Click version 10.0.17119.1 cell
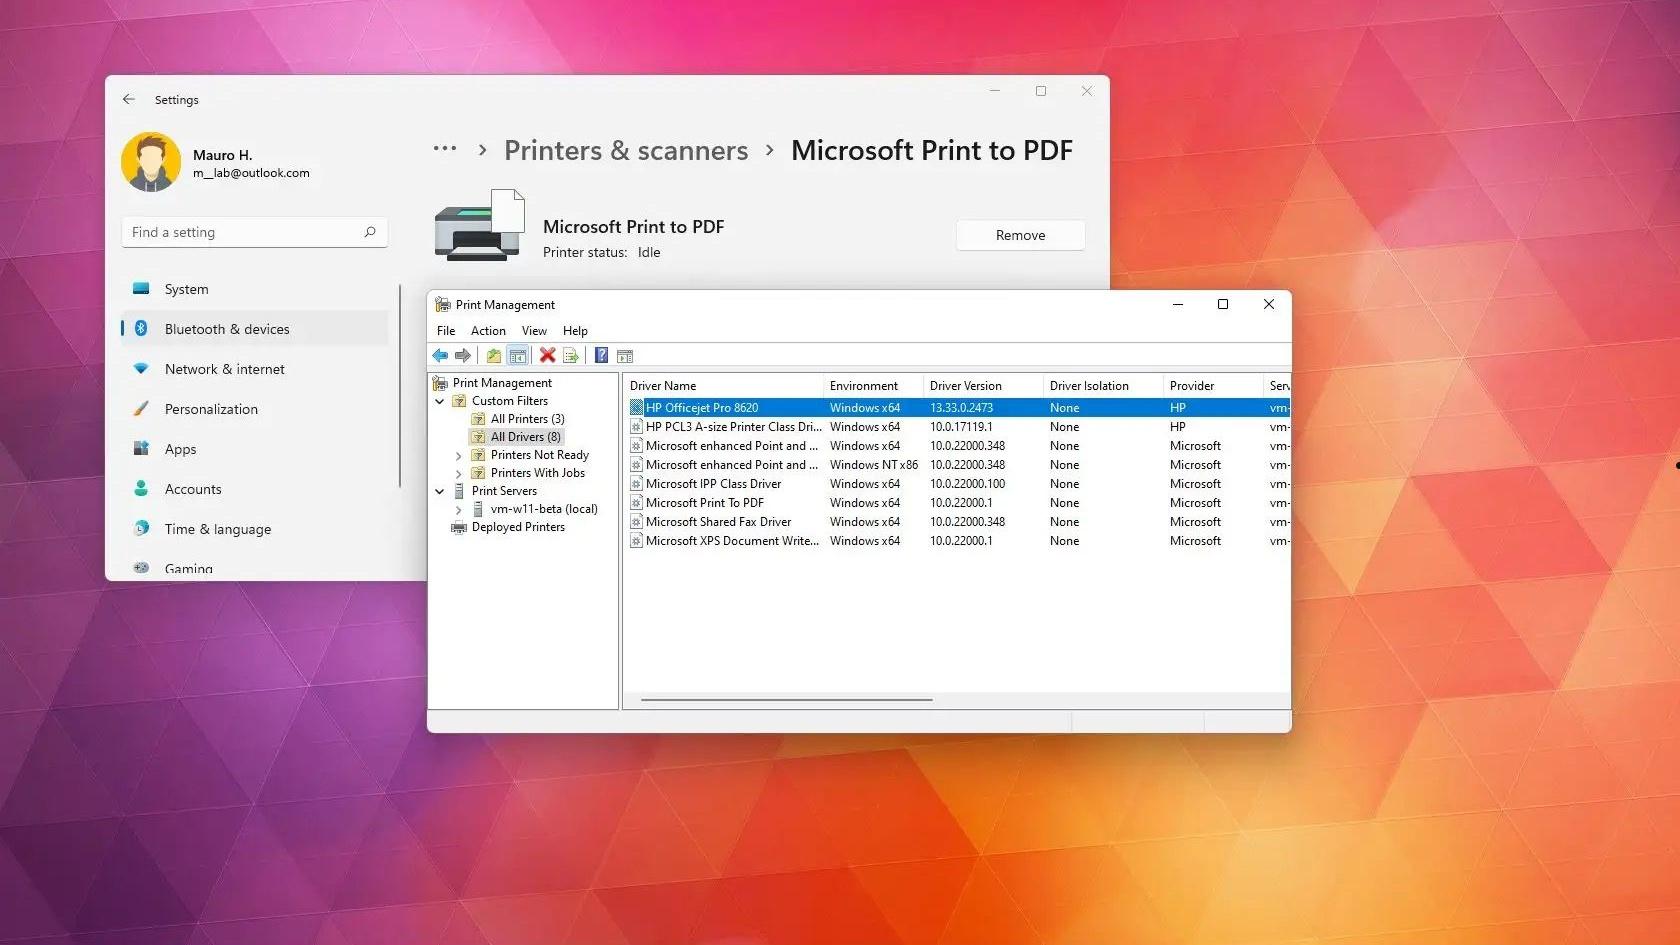 pos(961,426)
